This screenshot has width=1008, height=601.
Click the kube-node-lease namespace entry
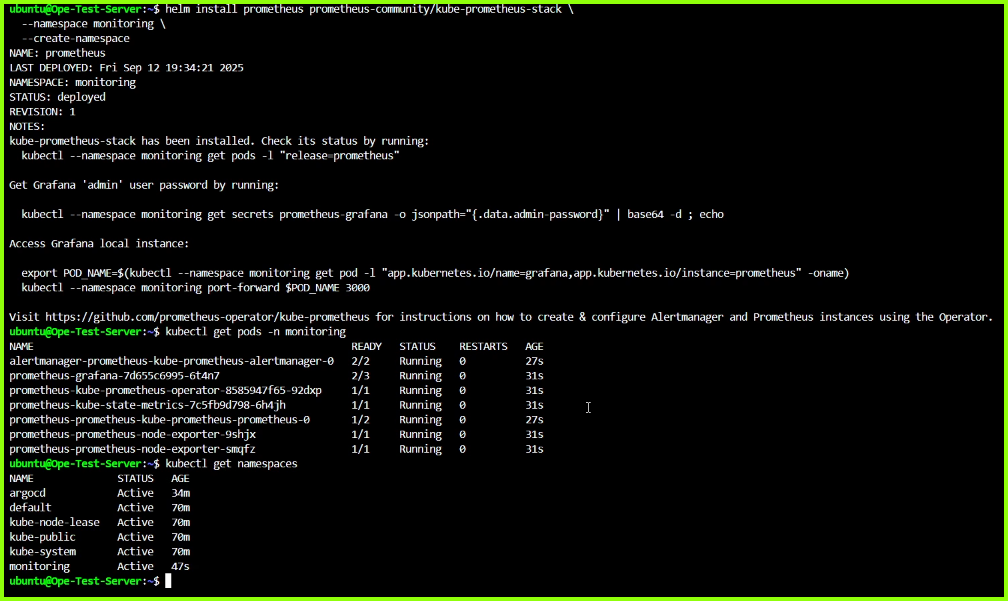[x=54, y=522]
